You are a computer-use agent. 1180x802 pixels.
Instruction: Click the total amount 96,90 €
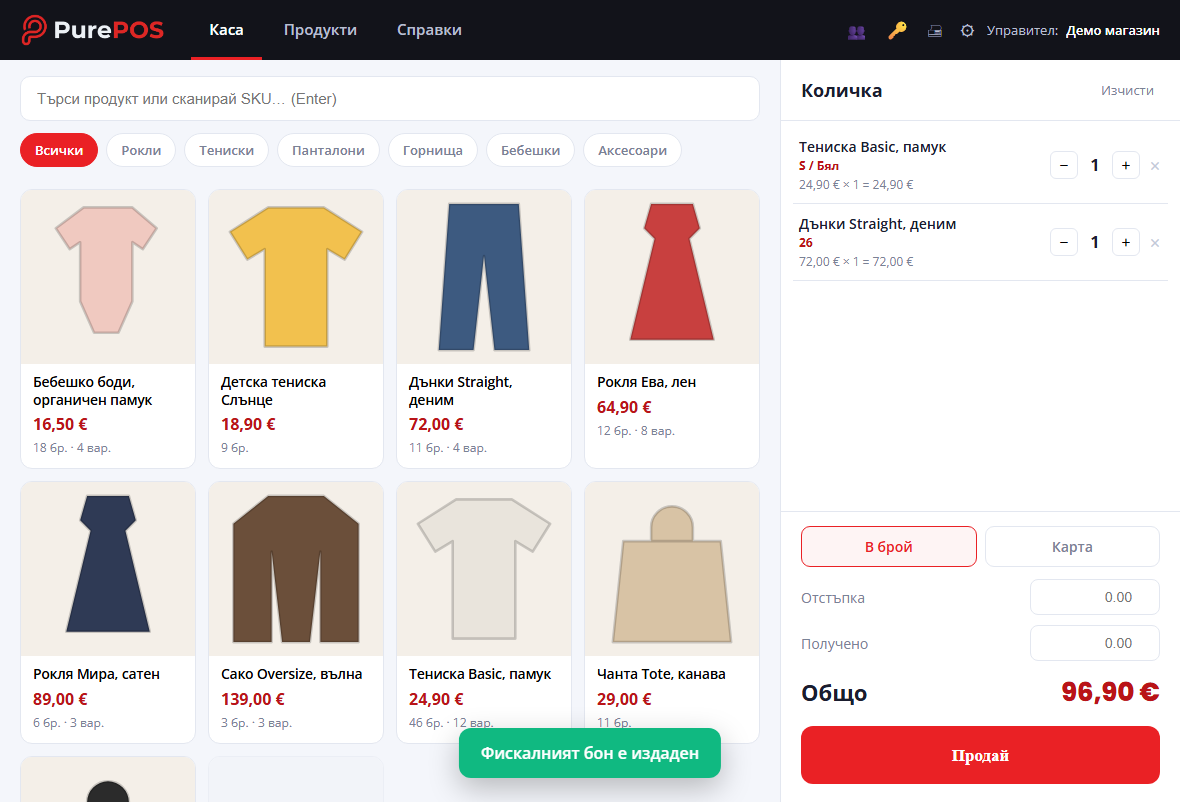tap(1110, 691)
